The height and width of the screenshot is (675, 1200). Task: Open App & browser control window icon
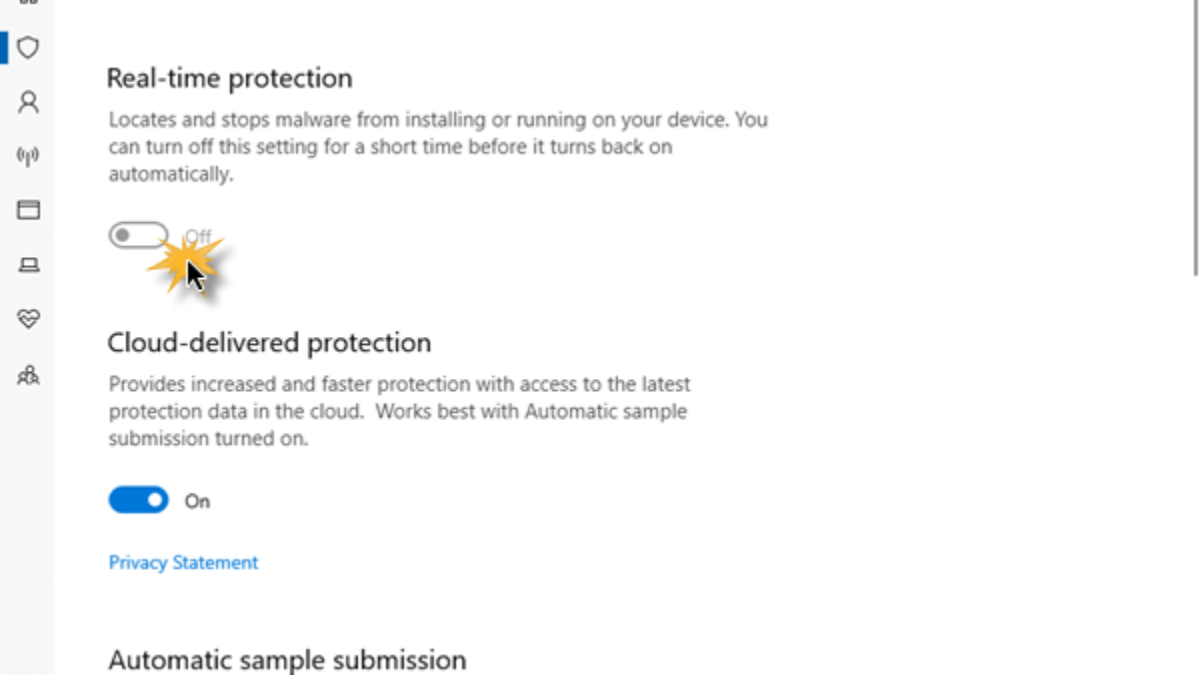coord(28,210)
